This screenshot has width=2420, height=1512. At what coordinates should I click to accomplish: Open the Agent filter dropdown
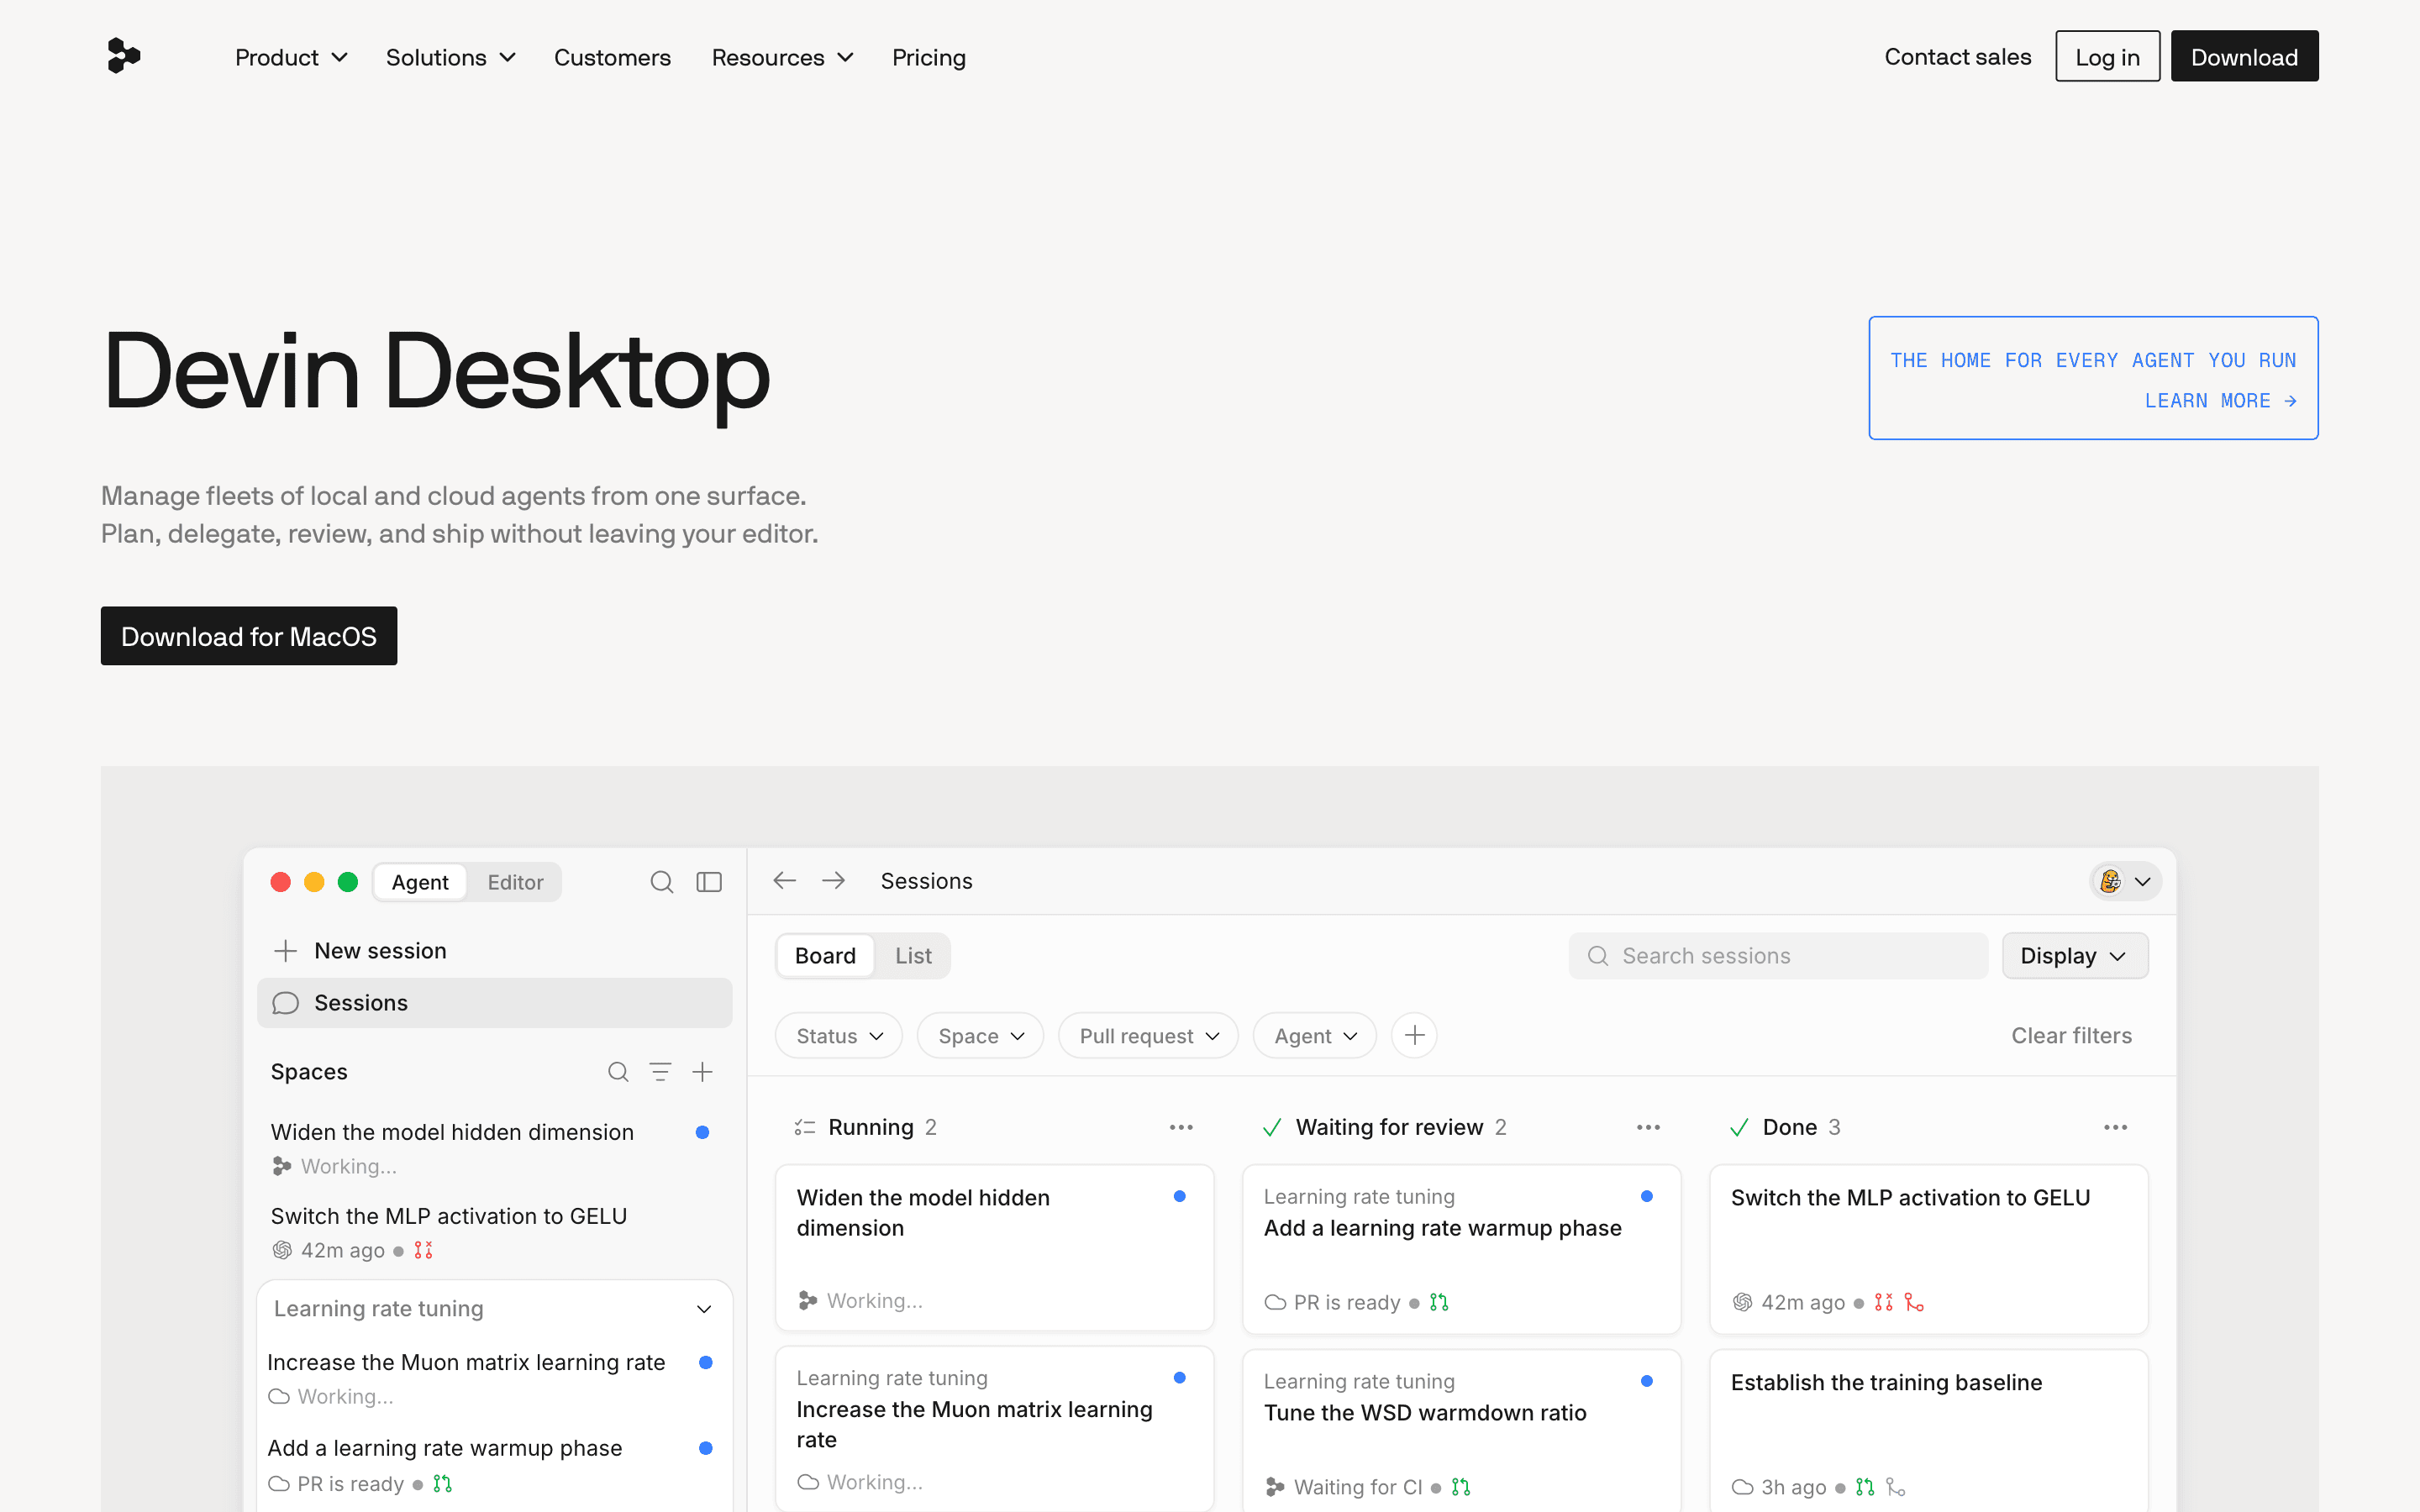[x=1314, y=1036]
